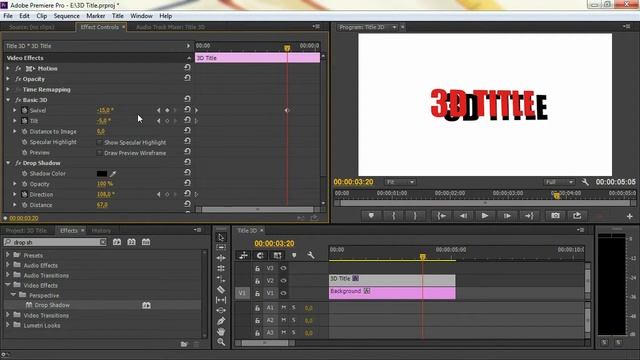
Task: Select the Hand tool
Action: coord(221,331)
